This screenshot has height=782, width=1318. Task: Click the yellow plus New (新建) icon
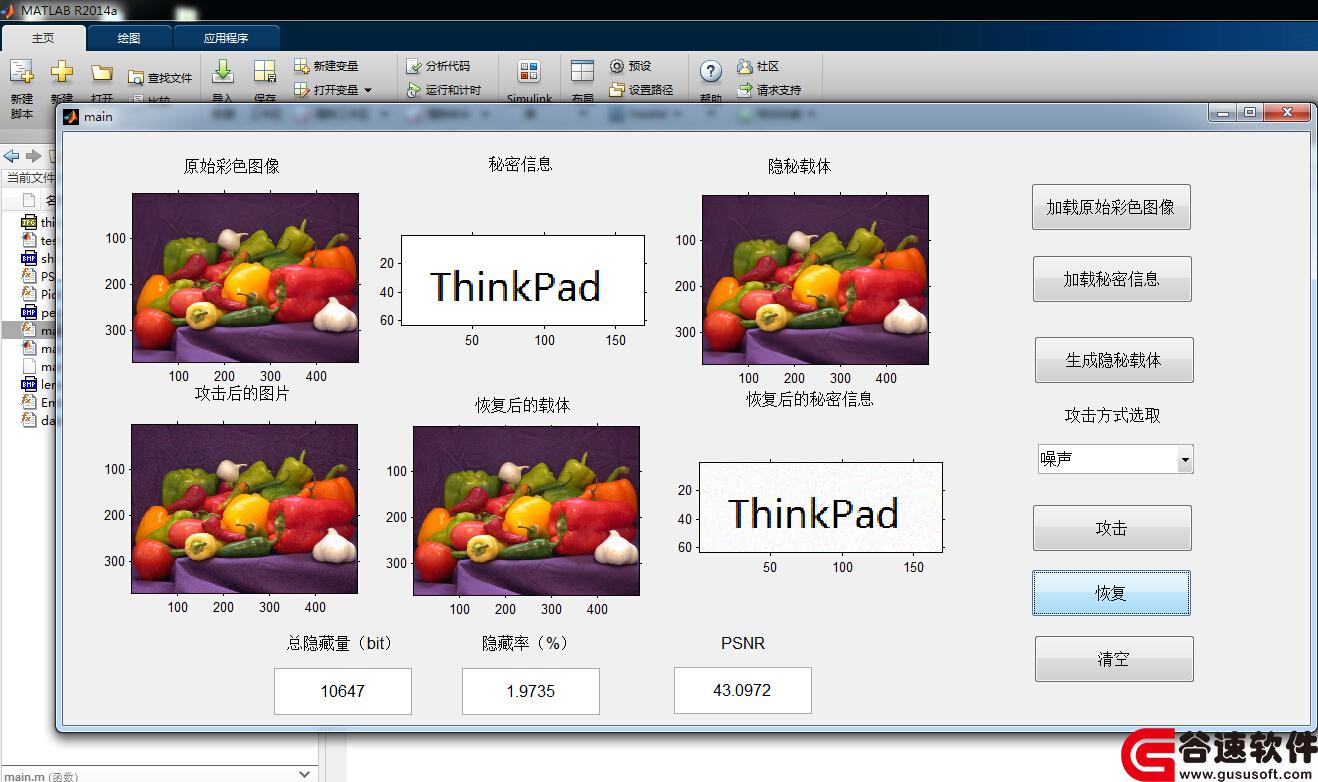(x=62, y=72)
